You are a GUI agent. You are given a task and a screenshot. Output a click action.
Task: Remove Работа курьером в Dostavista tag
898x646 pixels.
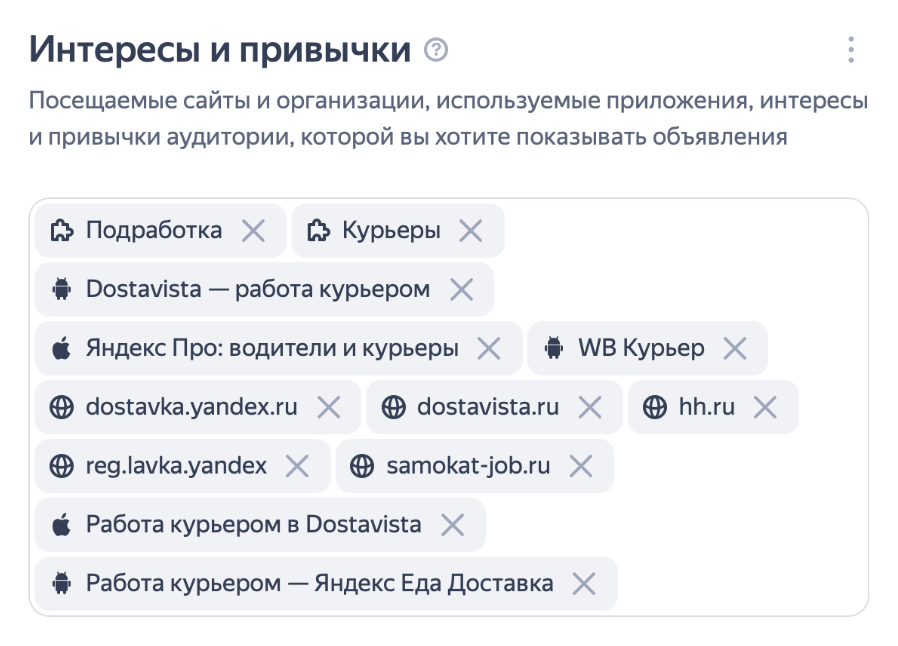[x=453, y=525]
